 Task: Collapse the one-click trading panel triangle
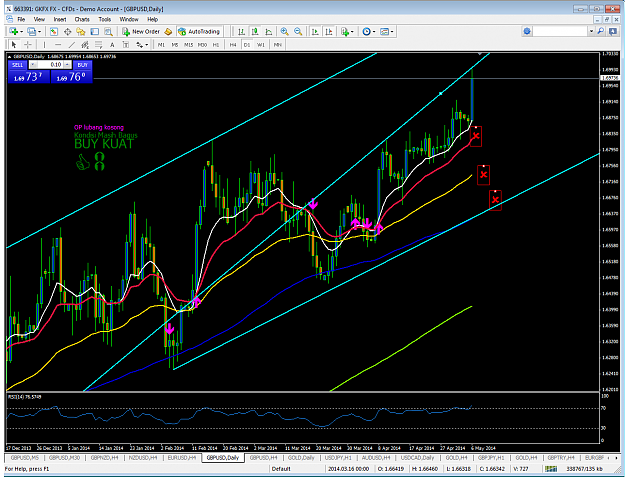pos(10,57)
